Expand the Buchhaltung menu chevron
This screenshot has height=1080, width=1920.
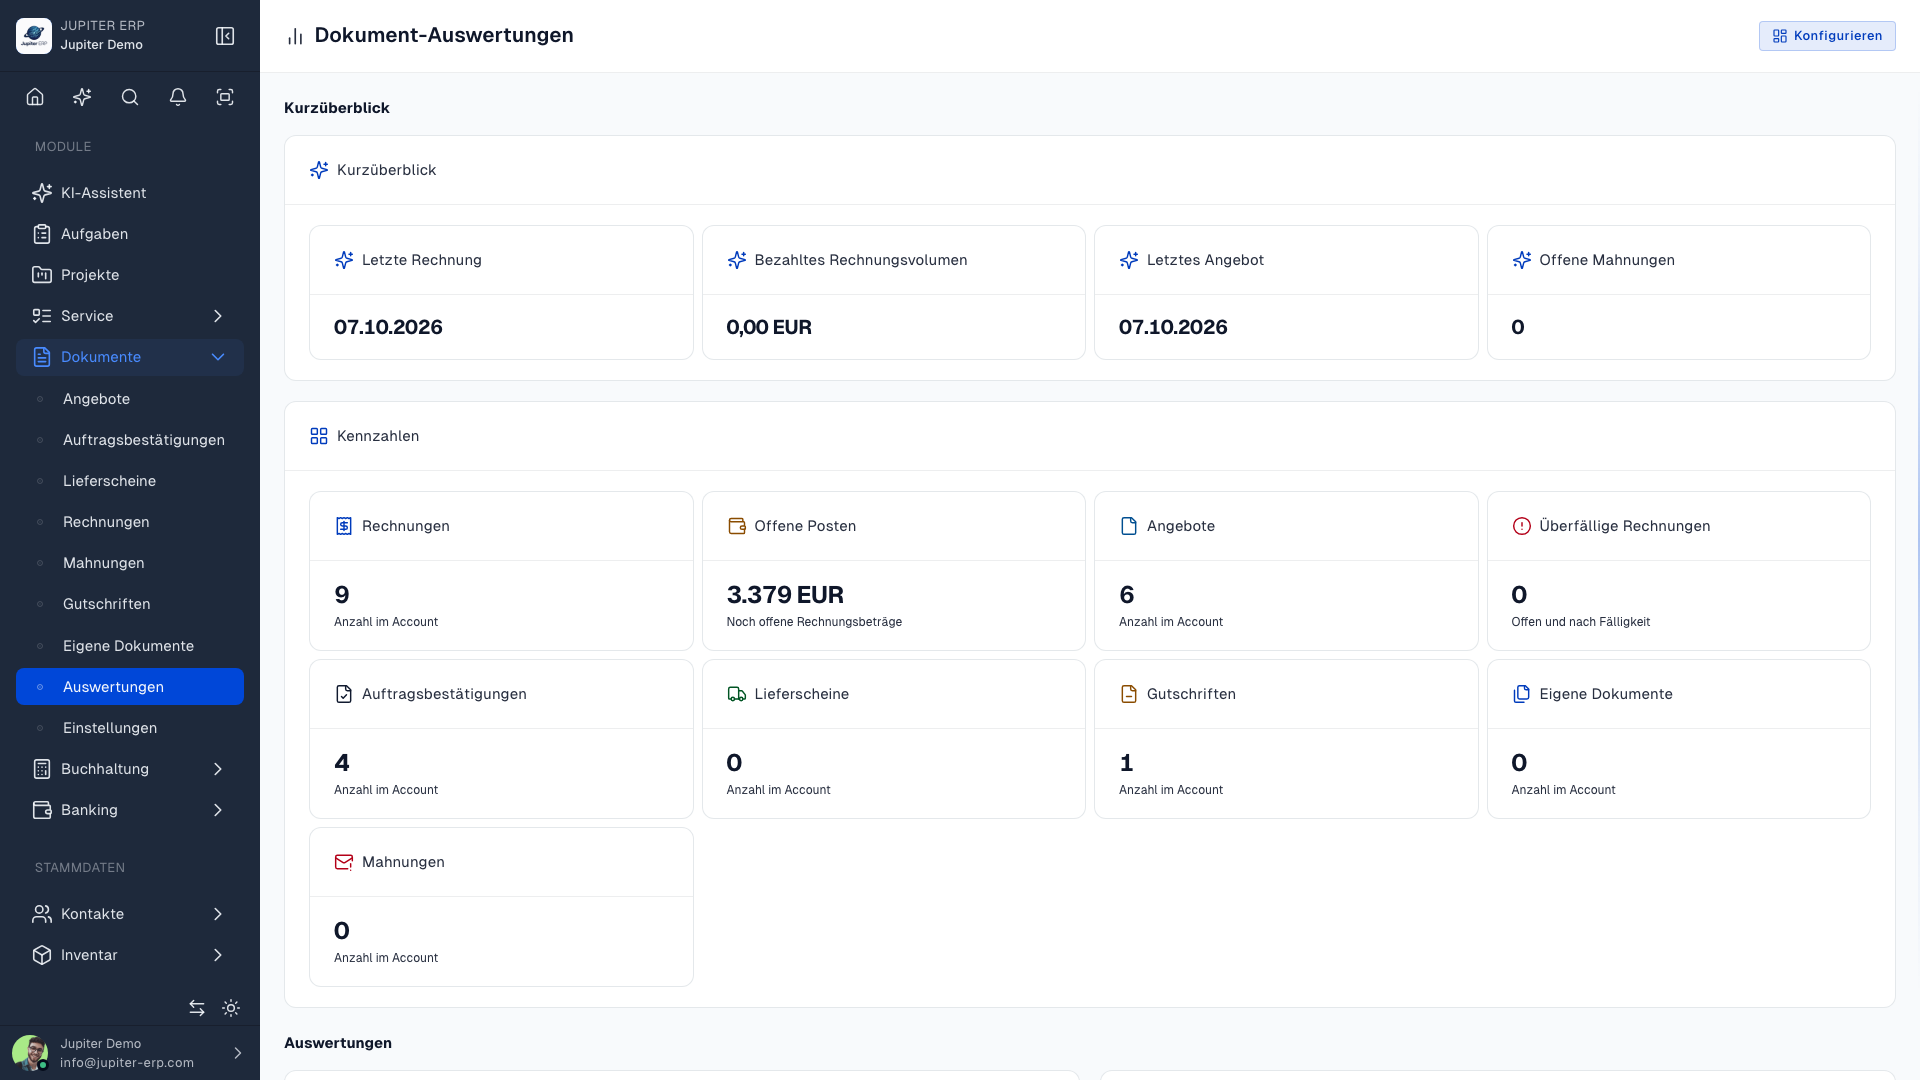[218, 769]
